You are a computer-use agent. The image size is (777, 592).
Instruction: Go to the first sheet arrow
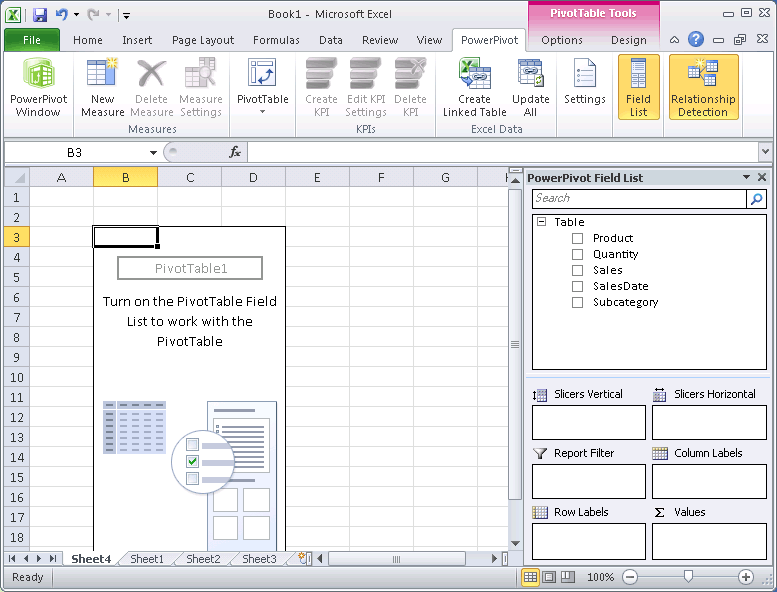tap(12, 559)
